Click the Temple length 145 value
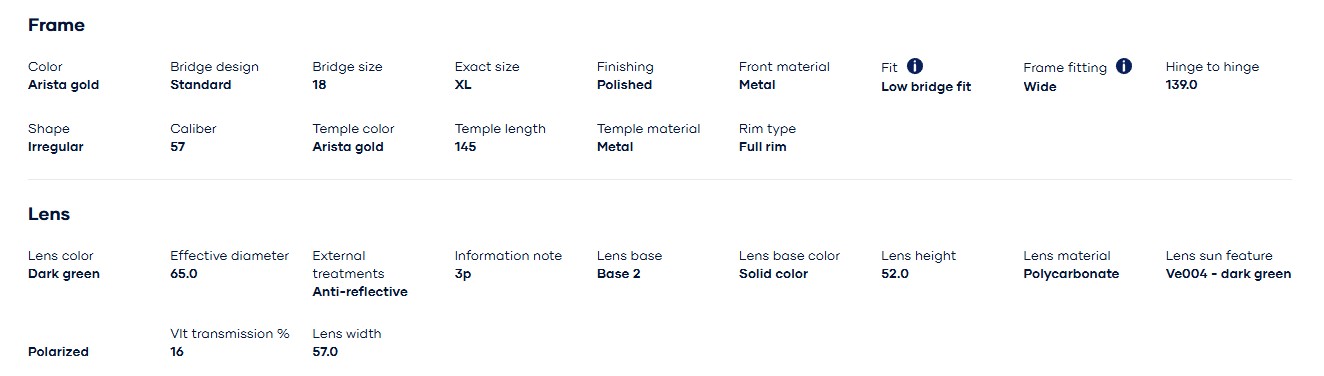The height and width of the screenshot is (376, 1324). click(x=465, y=147)
